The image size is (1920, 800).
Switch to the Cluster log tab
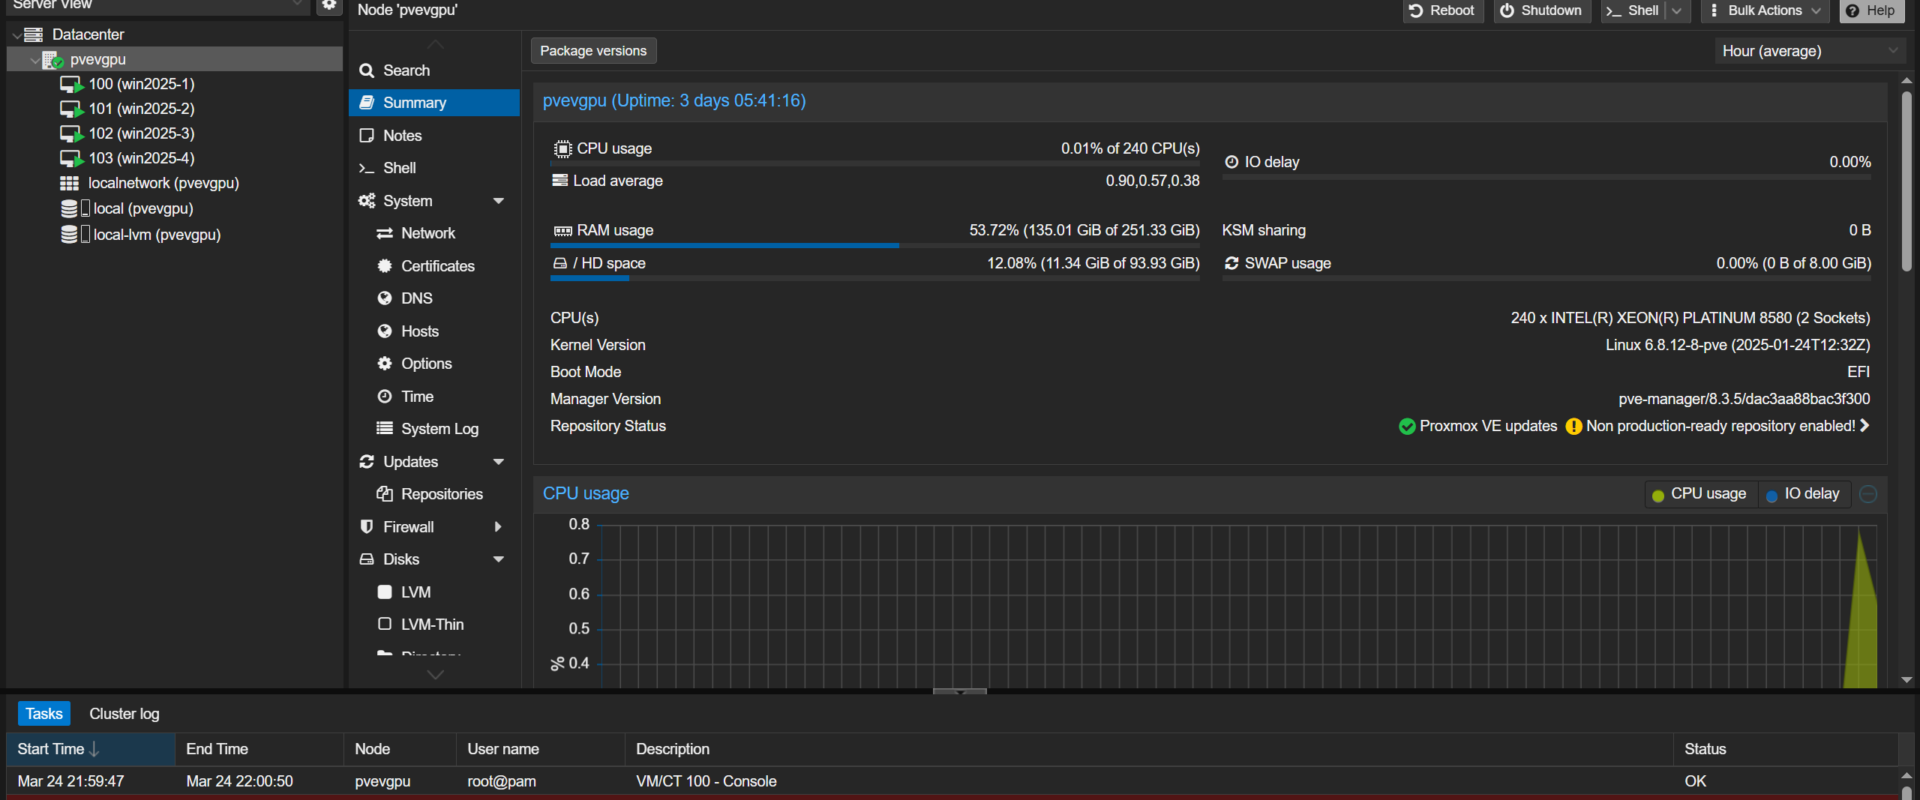(x=124, y=714)
